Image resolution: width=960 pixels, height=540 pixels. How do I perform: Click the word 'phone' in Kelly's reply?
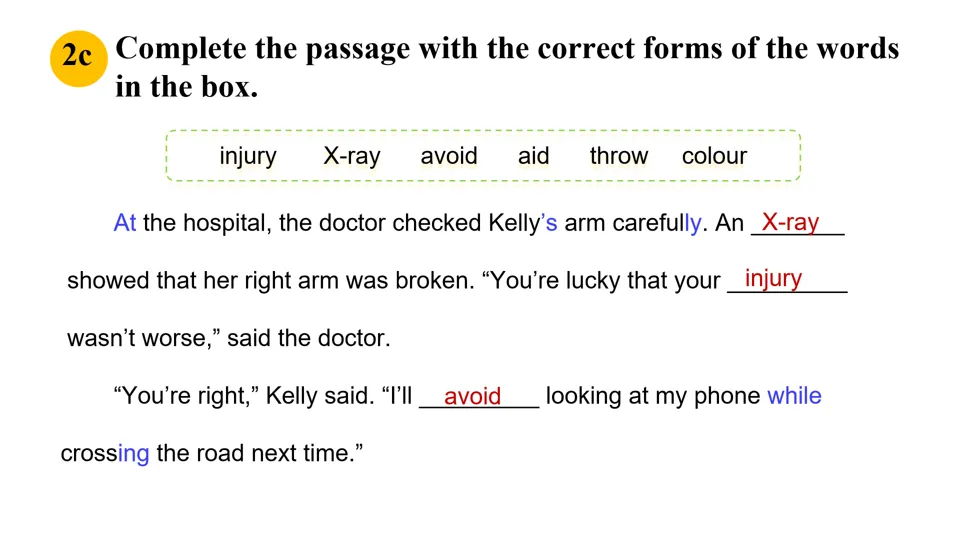[x=727, y=396]
